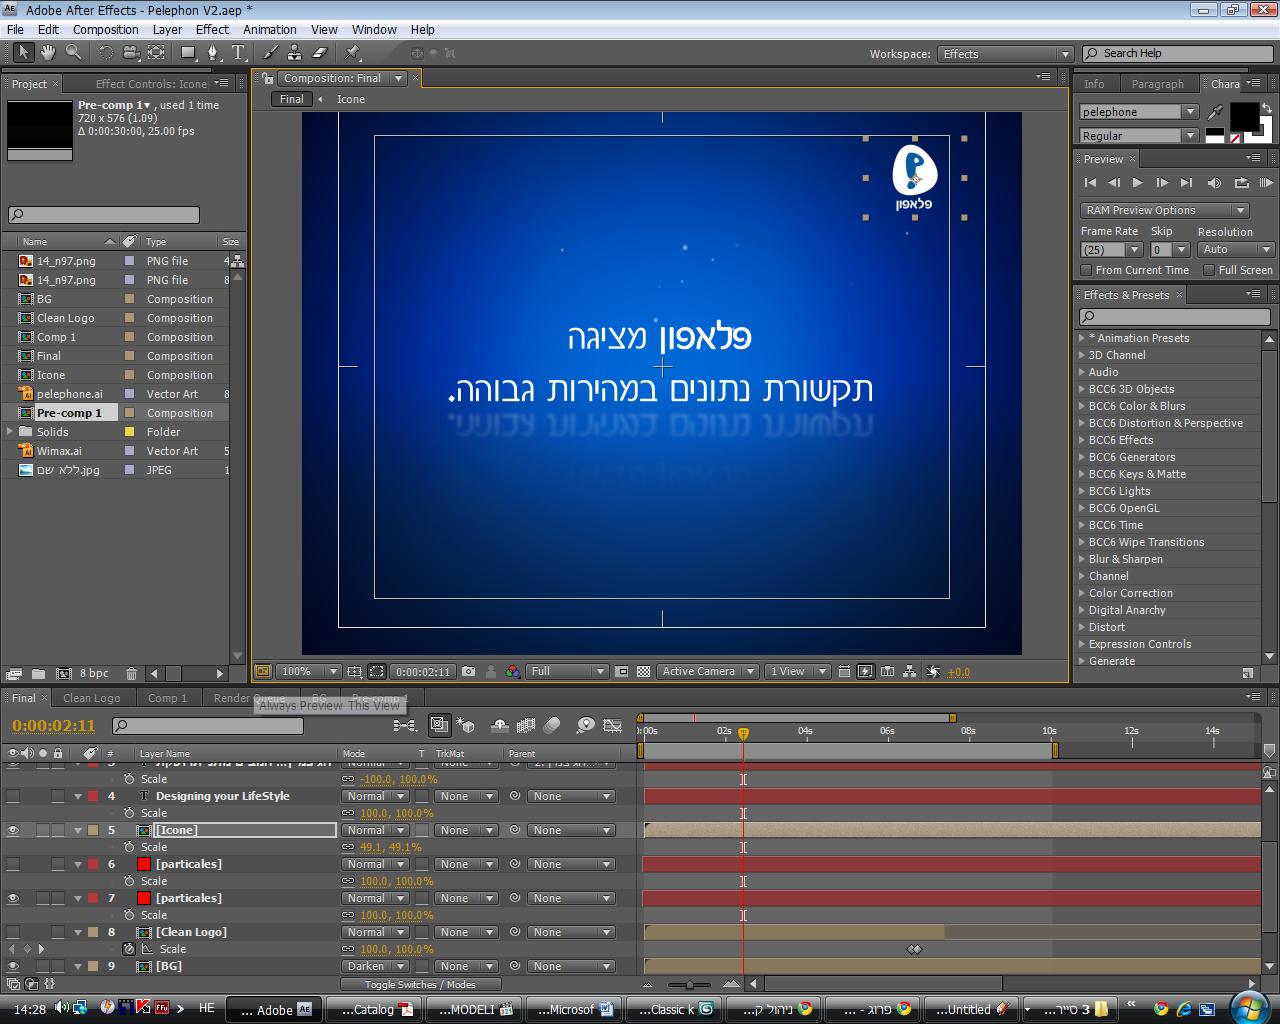Open the RAM Preview Options dropdown

coord(1164,210)
